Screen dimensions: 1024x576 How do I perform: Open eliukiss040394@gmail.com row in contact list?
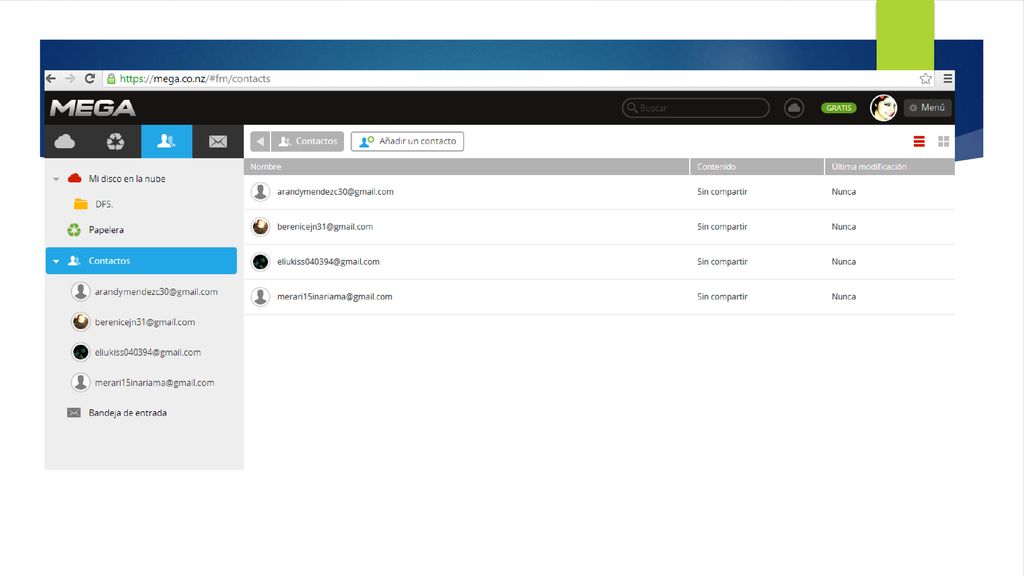600,262
